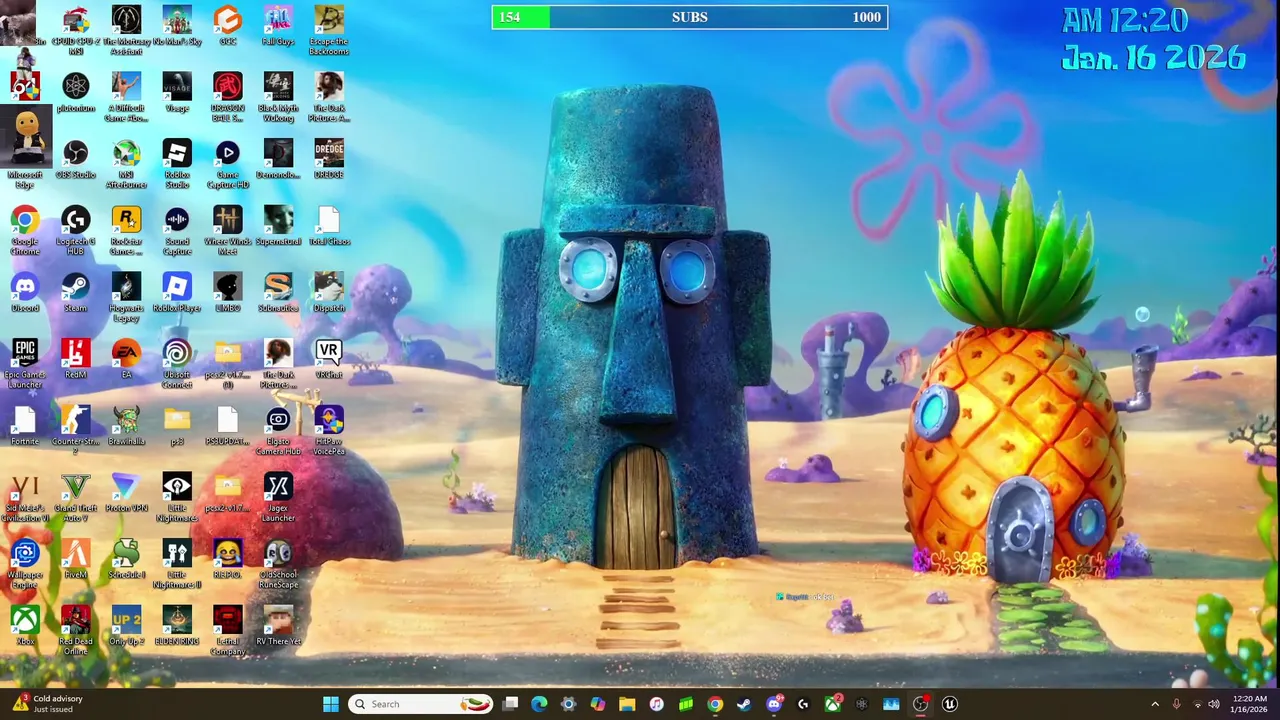Select the HitPaw VoicePea desktop icon
Image resolution: width=1280 pixels, height=720 pixels.
tap(329, 431)
